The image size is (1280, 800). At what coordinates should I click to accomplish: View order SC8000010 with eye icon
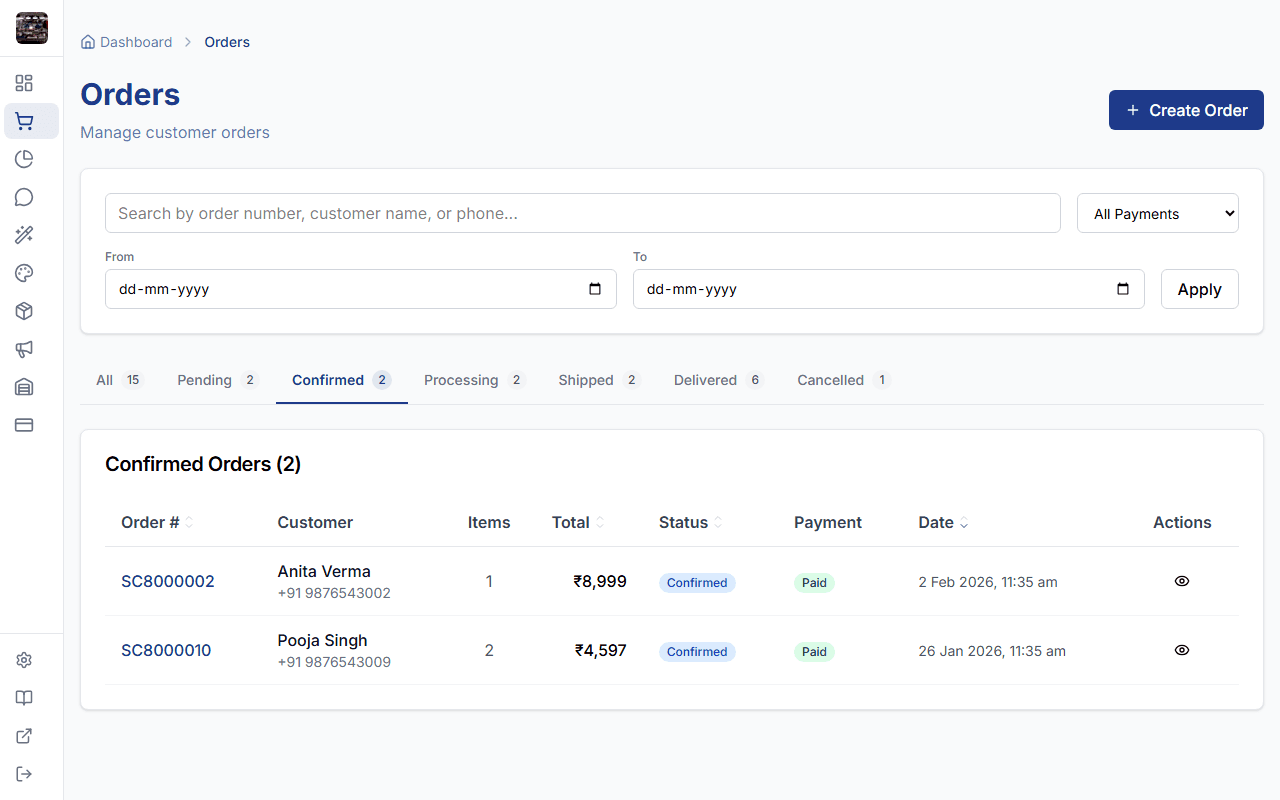pos(1182,650)
